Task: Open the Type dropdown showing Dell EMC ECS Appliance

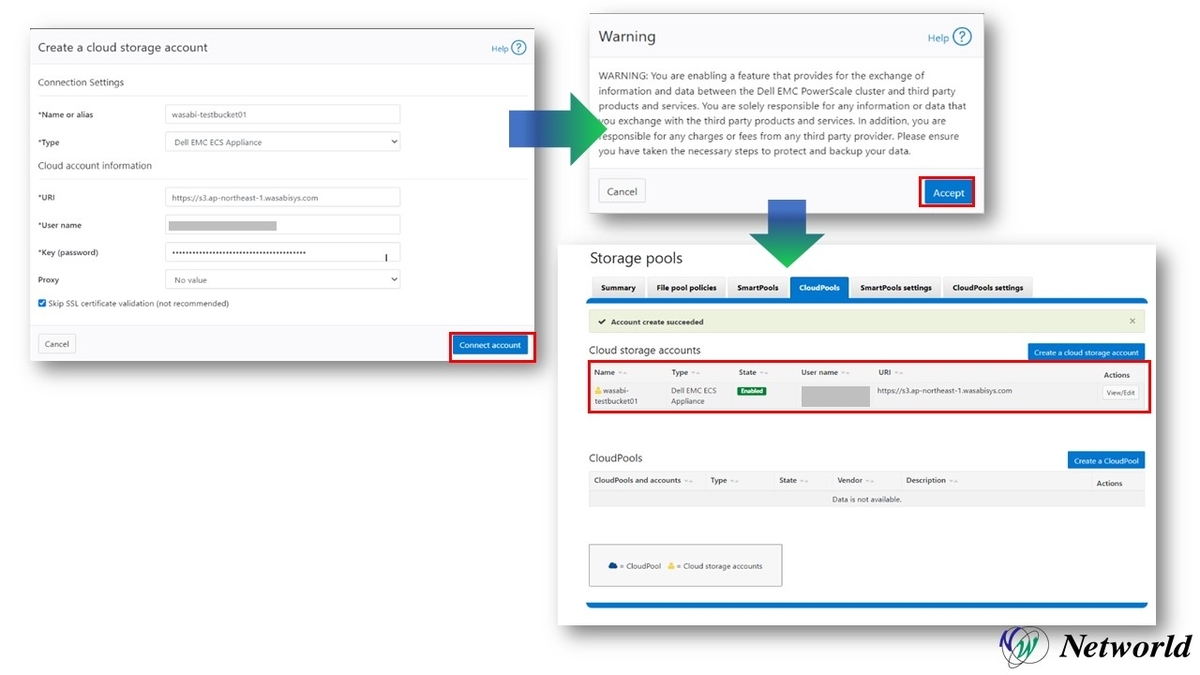Action: pos(283,142)
